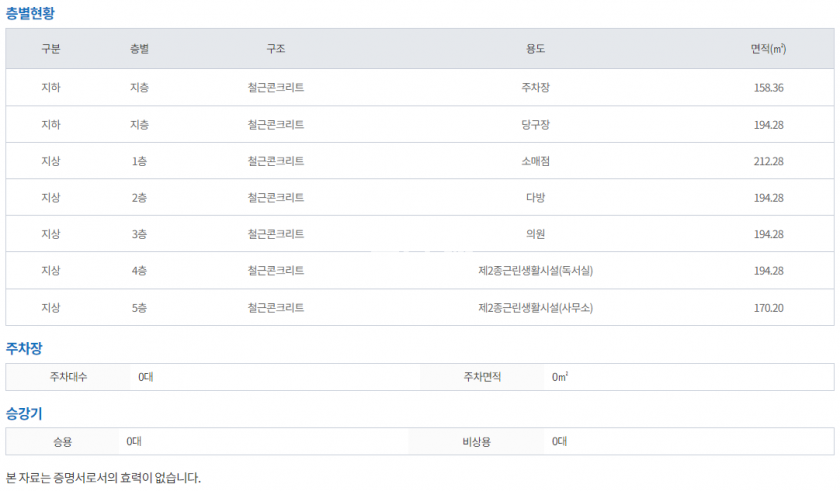Click the 층별 column header
The width and height of the screenshot is (840, 491).
tap(139, 49)
